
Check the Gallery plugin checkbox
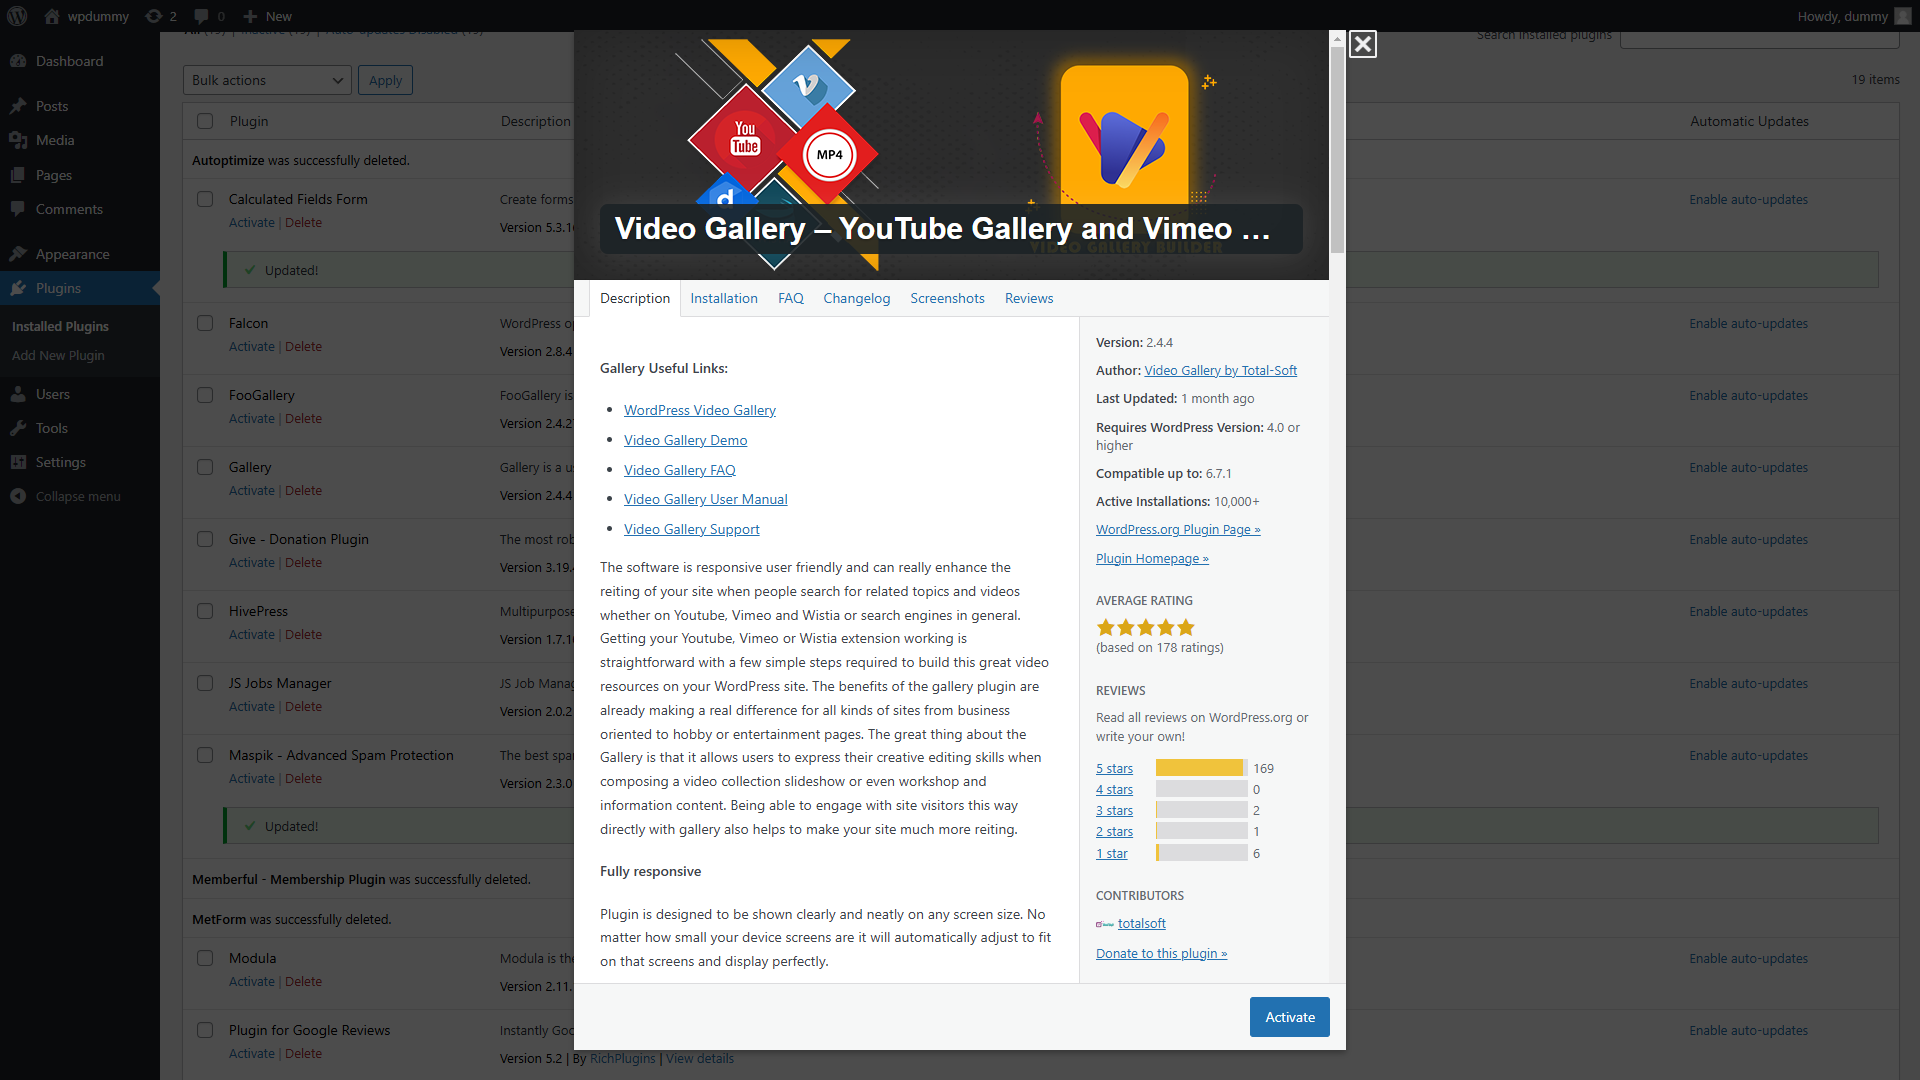(205, 467)
